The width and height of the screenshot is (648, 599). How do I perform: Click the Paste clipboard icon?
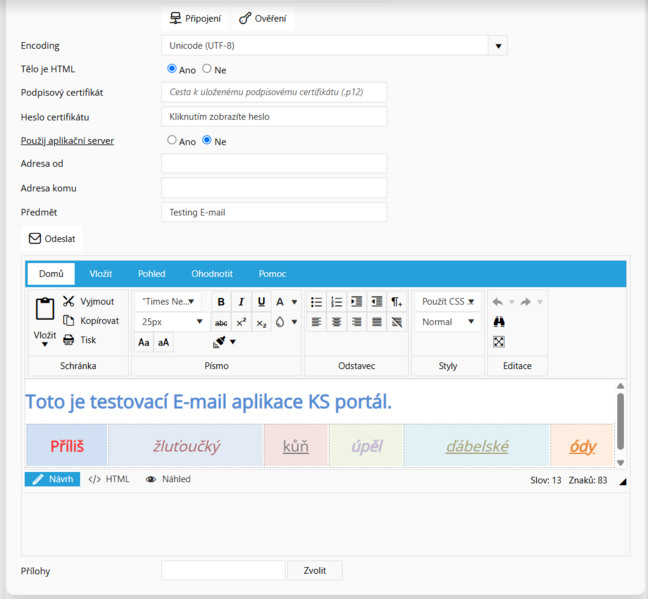[45, 308]
